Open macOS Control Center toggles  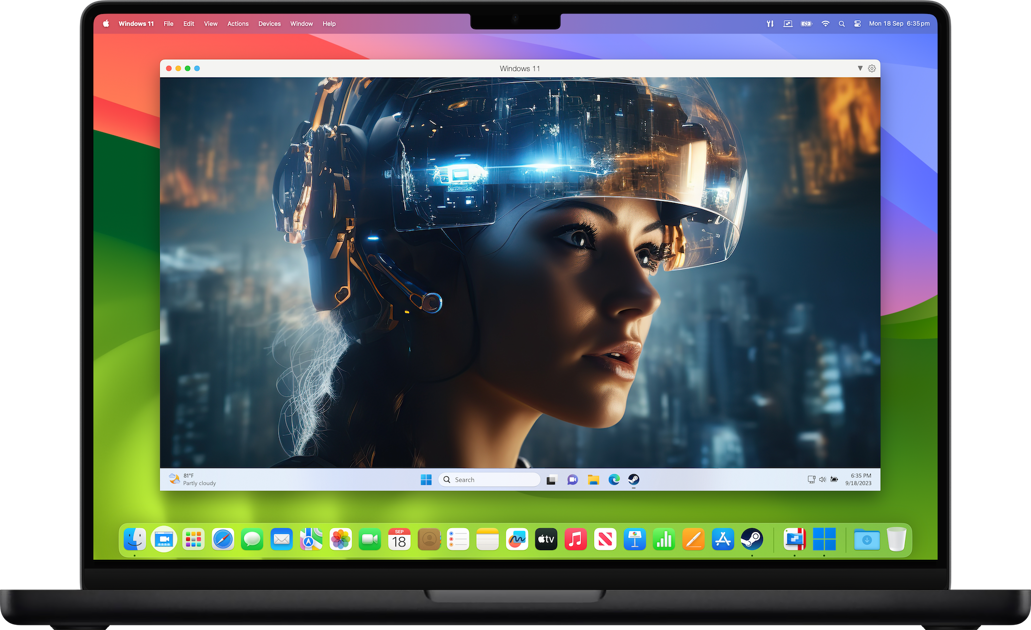857,23
